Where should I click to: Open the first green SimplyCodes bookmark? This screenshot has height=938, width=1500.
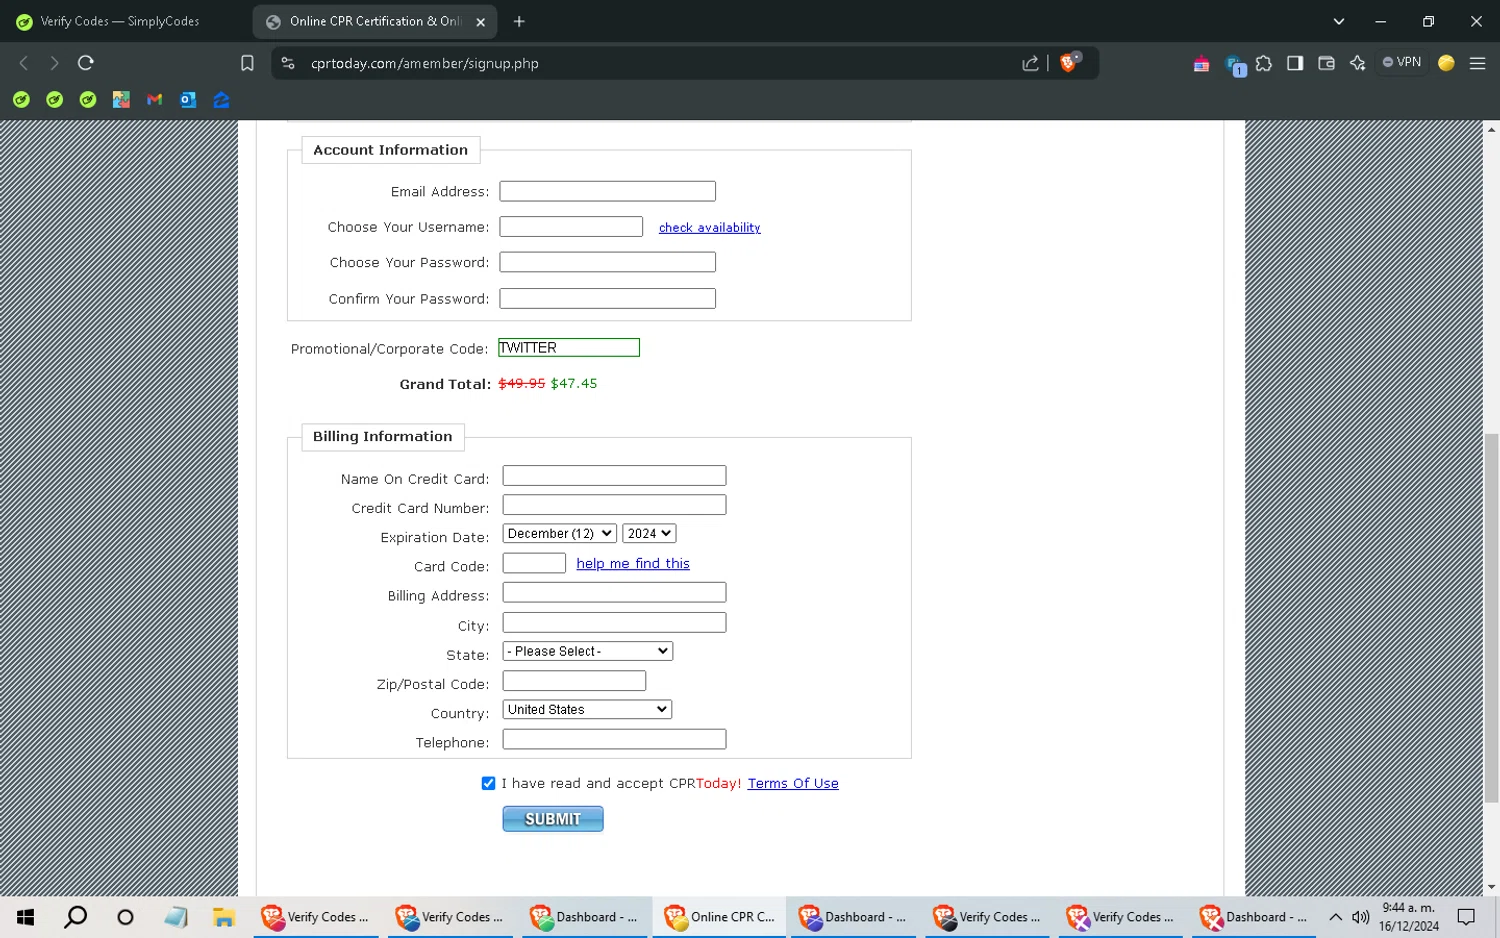tap(21, 100)
